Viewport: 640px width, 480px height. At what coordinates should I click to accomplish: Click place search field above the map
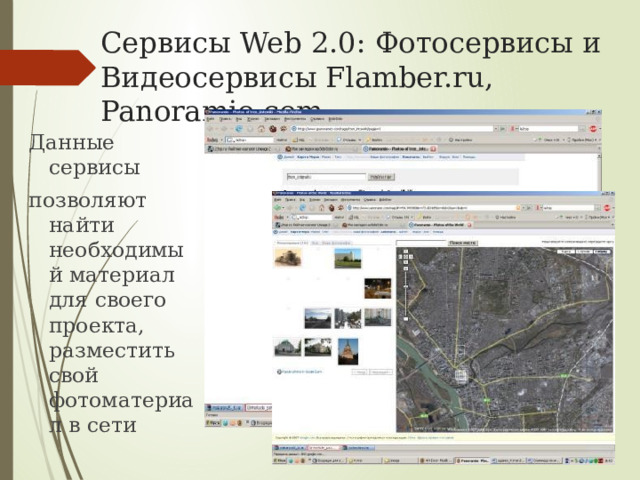pos(421,243)
